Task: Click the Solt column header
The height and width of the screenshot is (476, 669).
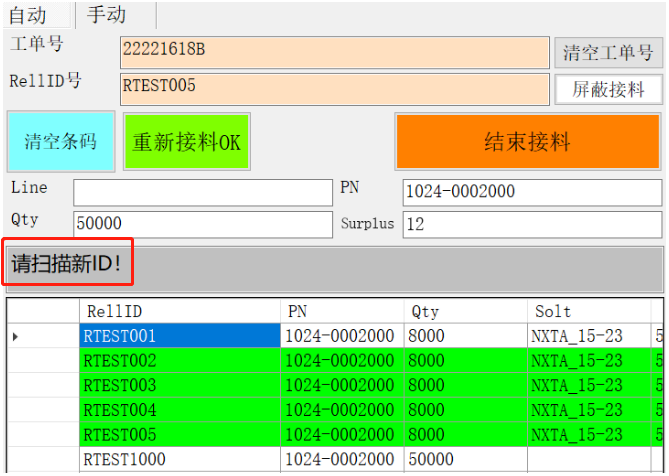Action: coord(588,311)
